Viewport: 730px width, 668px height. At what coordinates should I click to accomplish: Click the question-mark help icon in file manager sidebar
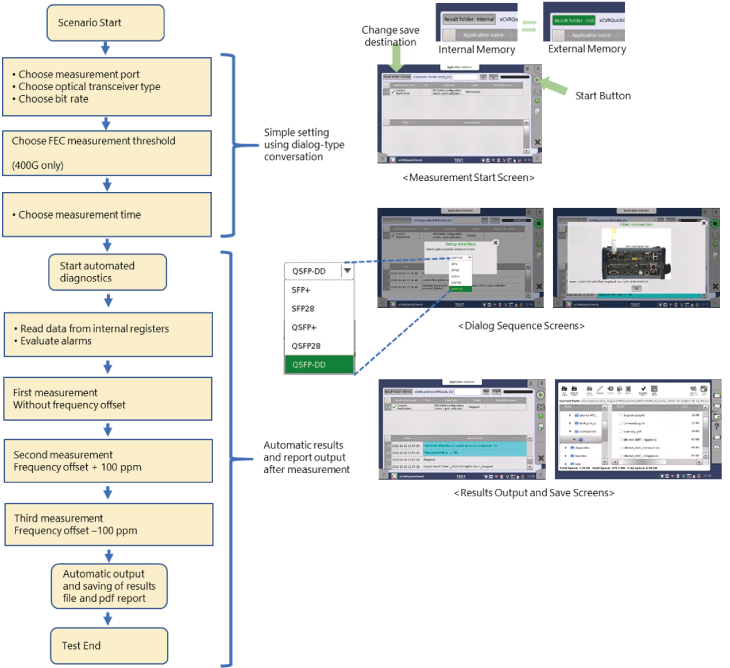click(717, 426)
